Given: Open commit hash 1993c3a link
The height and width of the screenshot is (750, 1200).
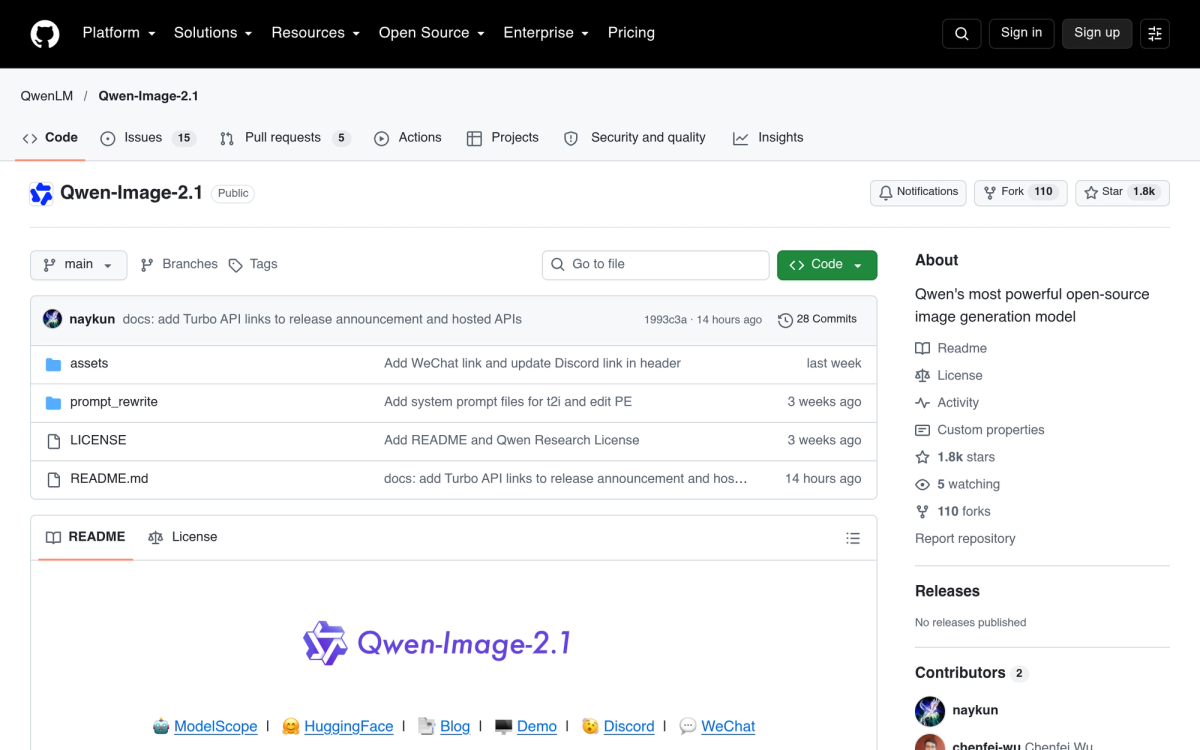Looking at the screenshot, I should (666, 320).
